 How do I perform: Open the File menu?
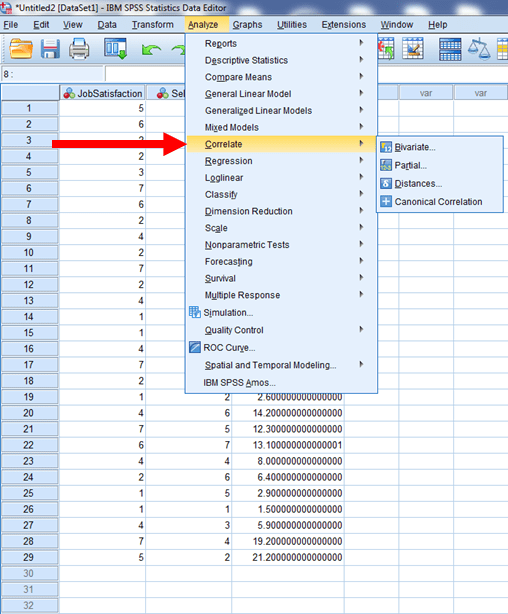(x=11, y=25)
